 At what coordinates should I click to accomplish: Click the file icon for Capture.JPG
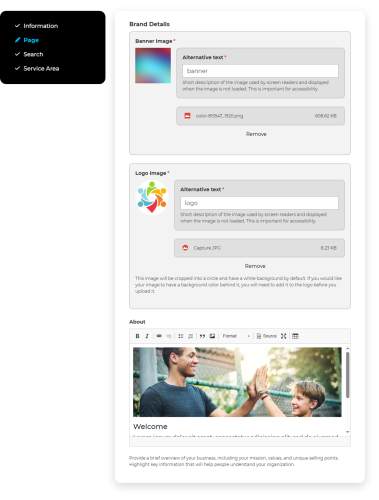pyautogui.click(x=185, y=248)
